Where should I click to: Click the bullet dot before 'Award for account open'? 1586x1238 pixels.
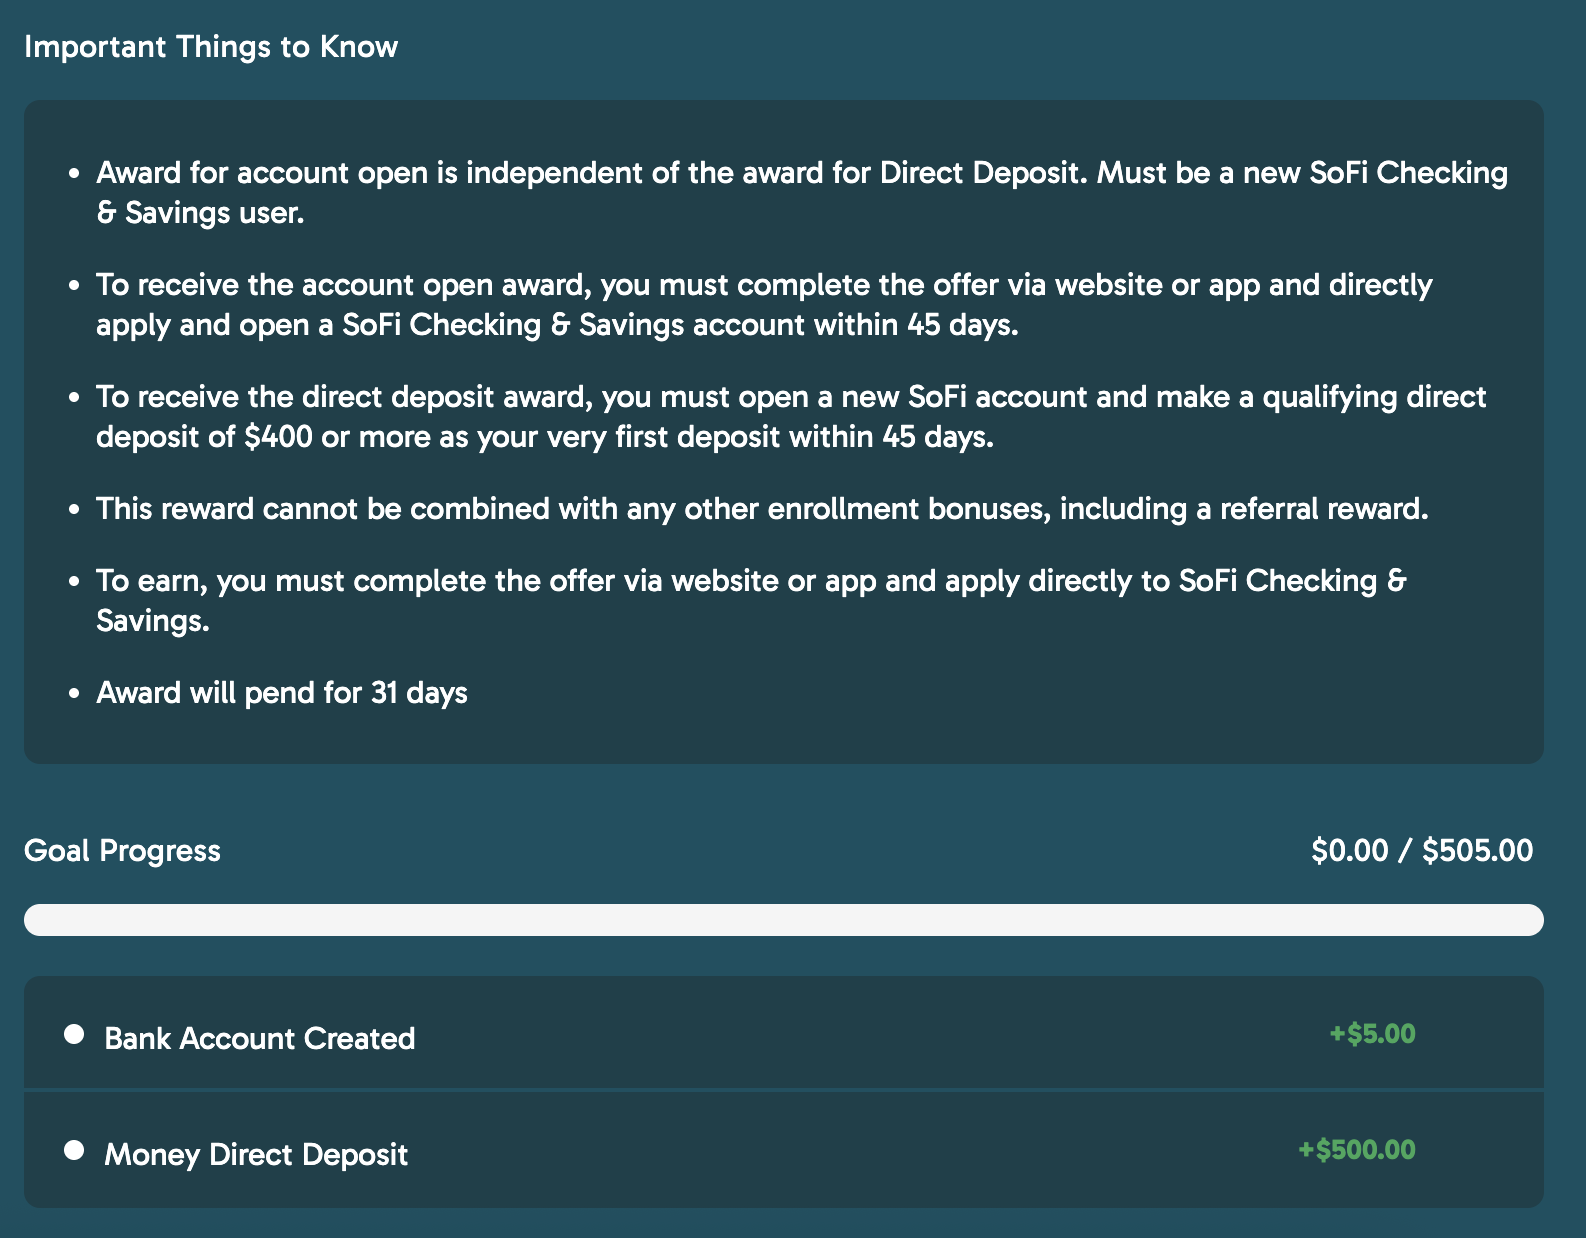(74, 174)
